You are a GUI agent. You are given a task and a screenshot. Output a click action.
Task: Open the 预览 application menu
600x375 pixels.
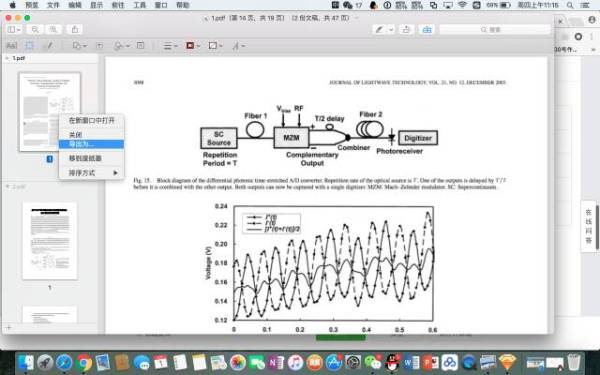click(x=32, y=5)
